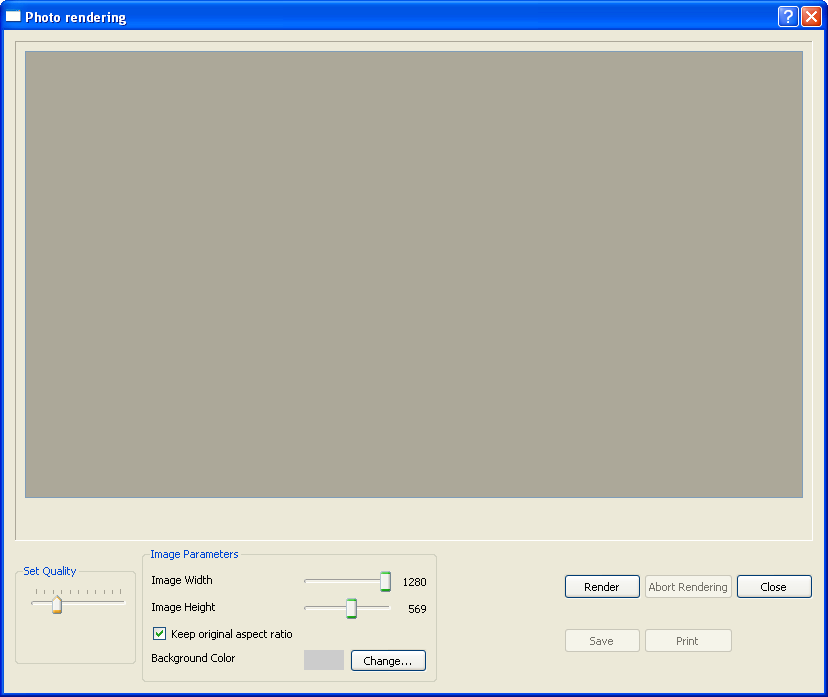Click the Set Quality slider handle
The width and height of the screenshot is (828, 697).
pyautogui.click(x=57, y=604)
